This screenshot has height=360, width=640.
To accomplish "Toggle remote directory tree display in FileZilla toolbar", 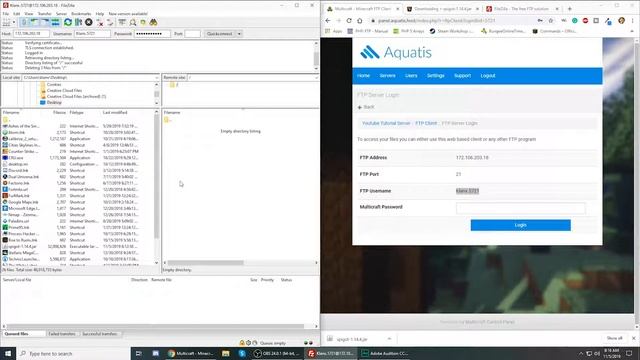I will (45, 22).
